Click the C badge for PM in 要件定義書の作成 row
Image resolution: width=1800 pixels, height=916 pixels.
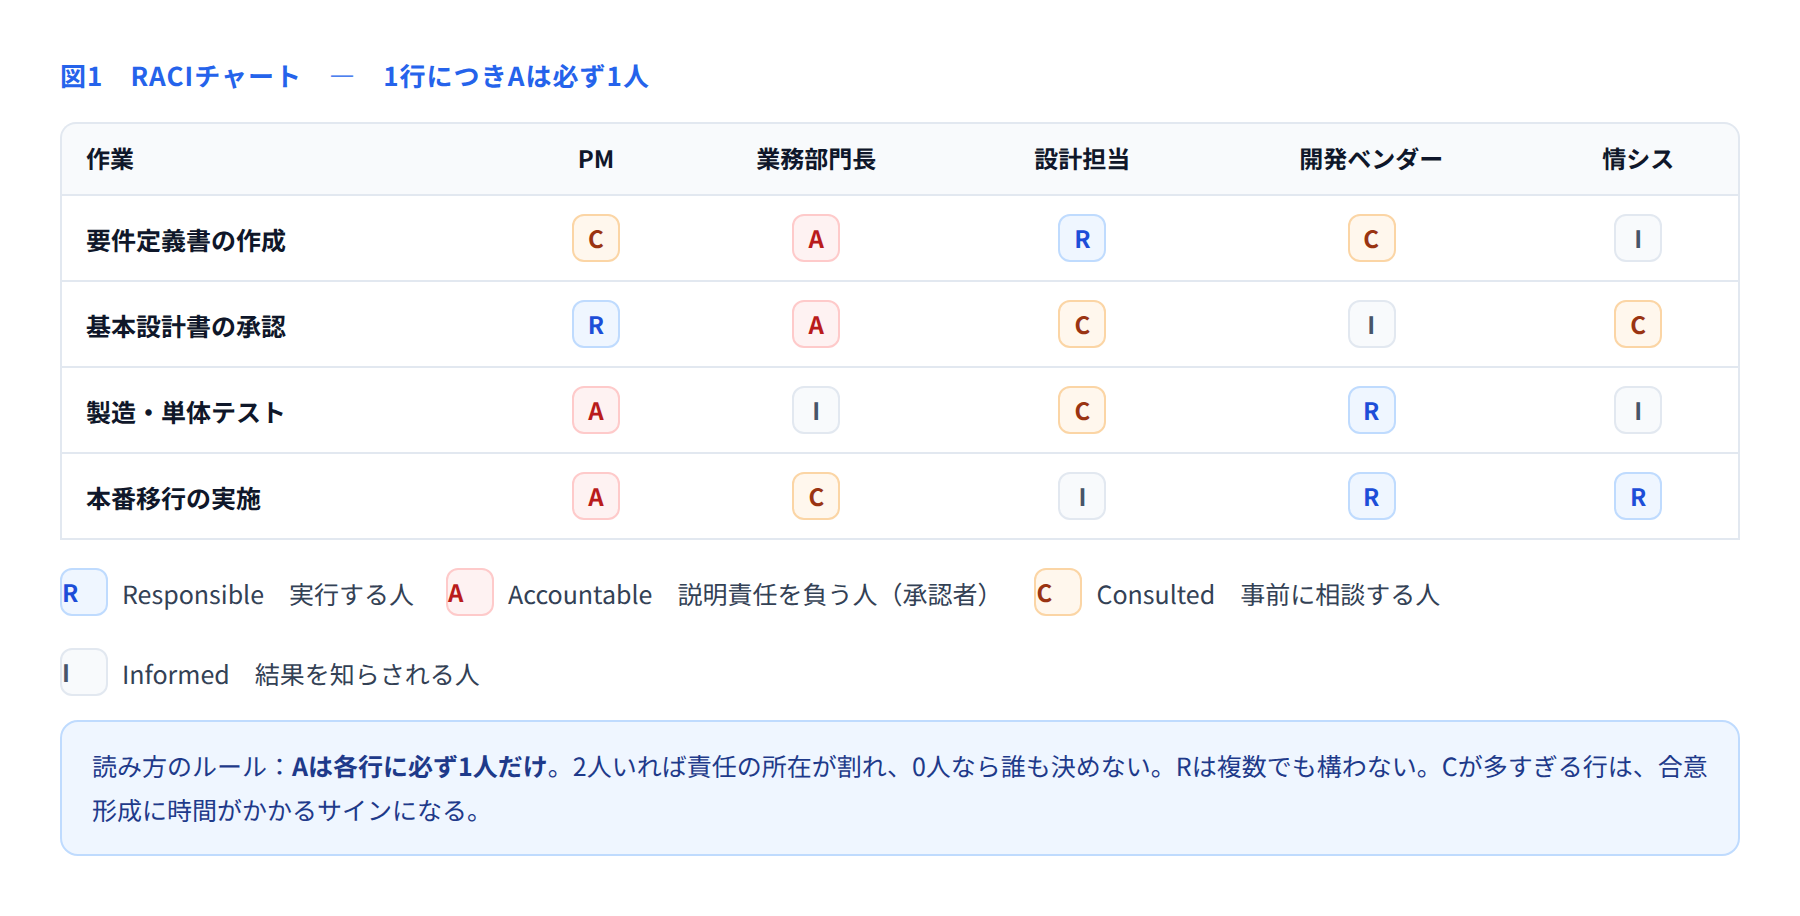(596, 239)
